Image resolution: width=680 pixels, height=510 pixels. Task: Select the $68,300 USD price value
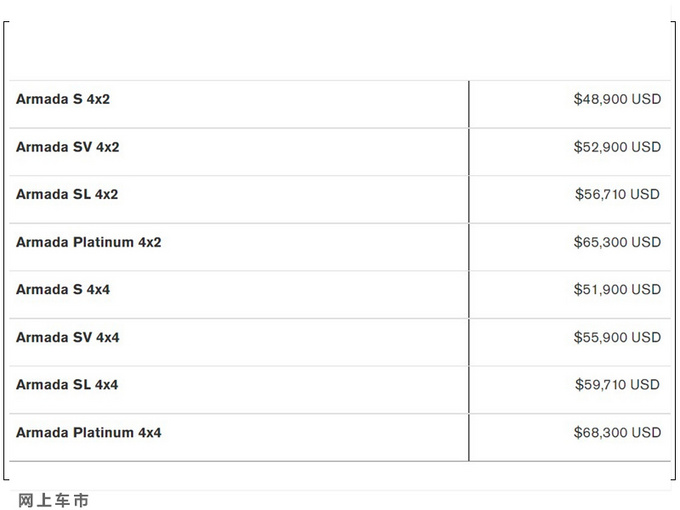pos(617,433)
